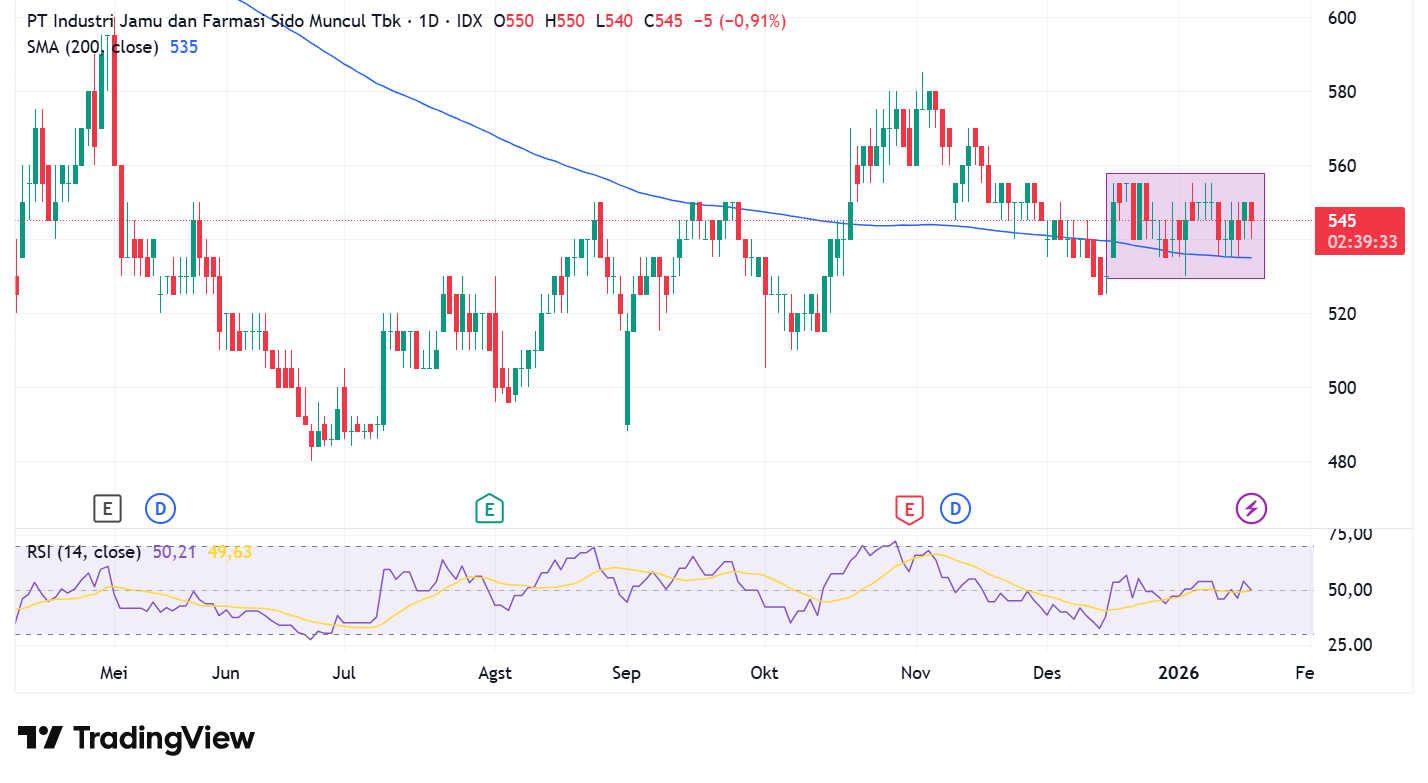Click the blue SMA value 535
The height and width of the screenshot is (783, 1428).
click(184, 46)
